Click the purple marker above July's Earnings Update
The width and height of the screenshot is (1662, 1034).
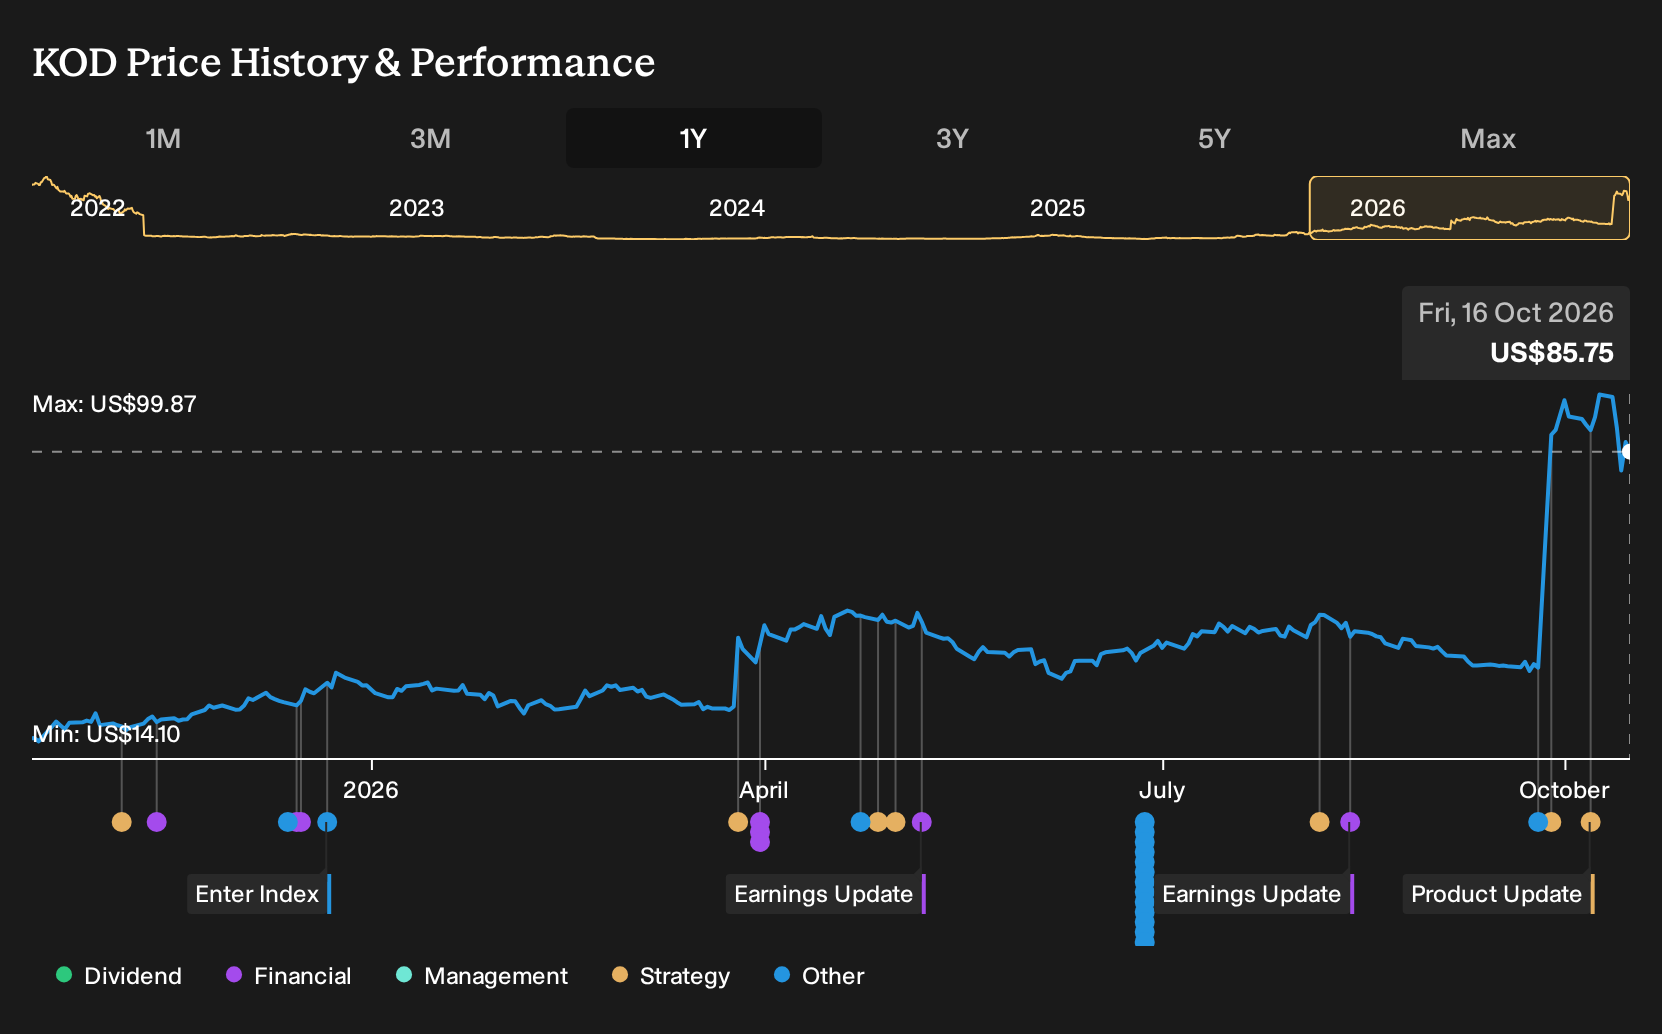point(1350,822)
